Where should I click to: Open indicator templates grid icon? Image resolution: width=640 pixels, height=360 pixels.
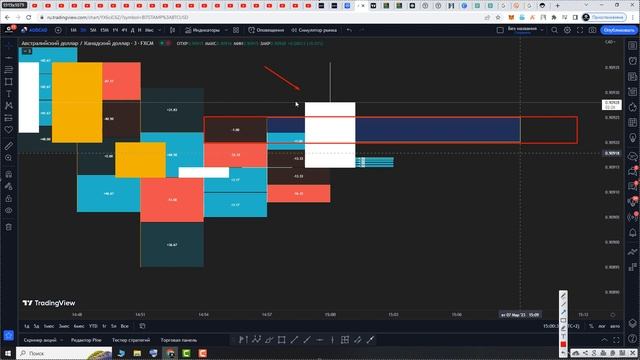236,30
